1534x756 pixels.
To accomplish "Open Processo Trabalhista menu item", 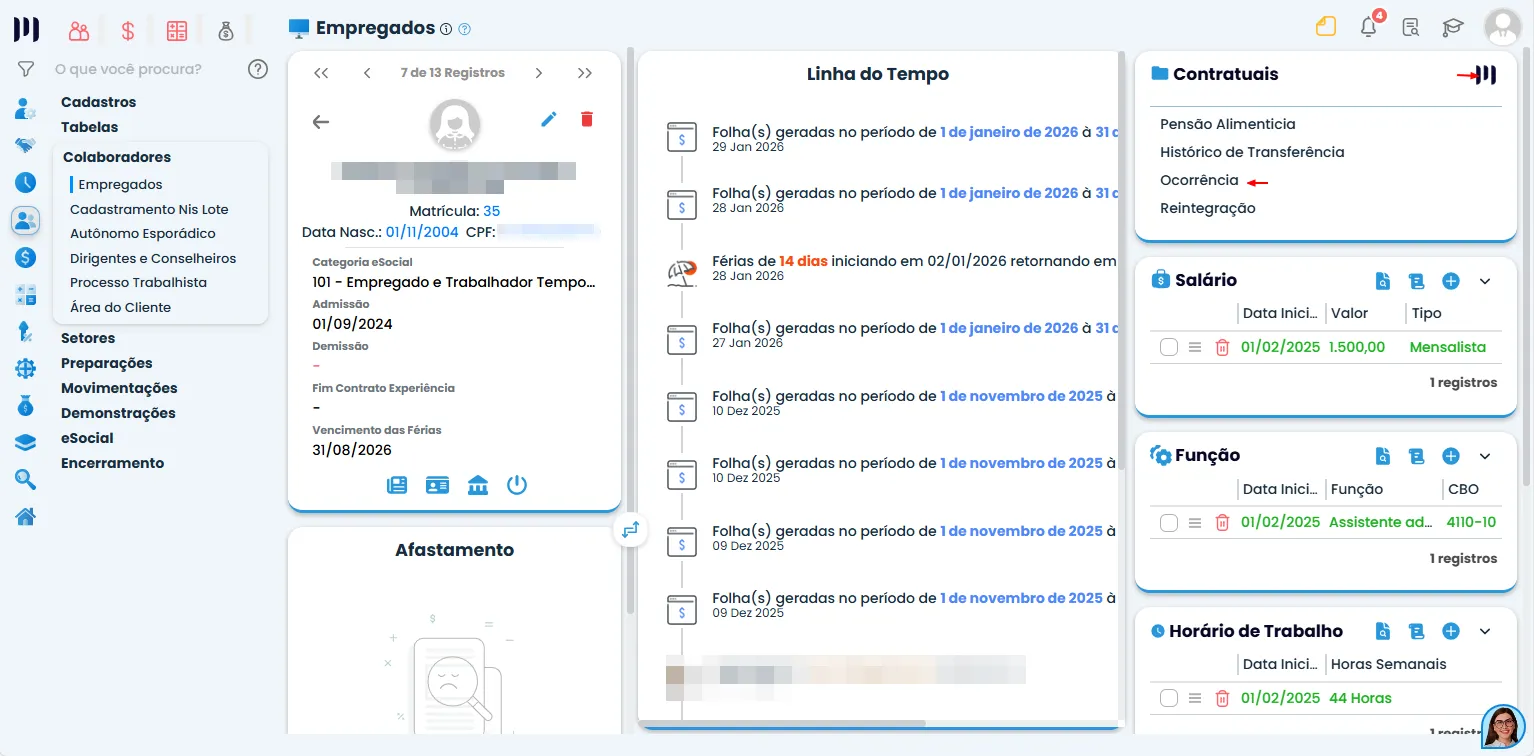I will click(138, 283).
